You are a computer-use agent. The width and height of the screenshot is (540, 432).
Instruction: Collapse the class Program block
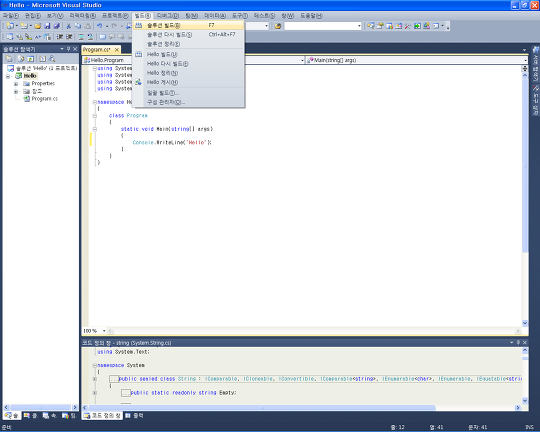tap(95, 116)
